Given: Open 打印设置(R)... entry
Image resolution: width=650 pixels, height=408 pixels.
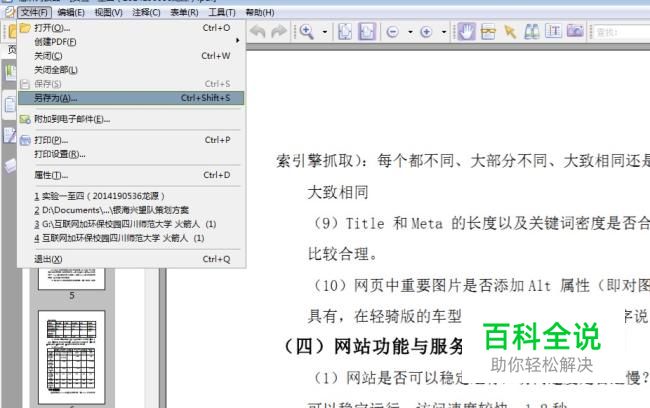Looking at the screenshot, I should [x=131, y=154].
